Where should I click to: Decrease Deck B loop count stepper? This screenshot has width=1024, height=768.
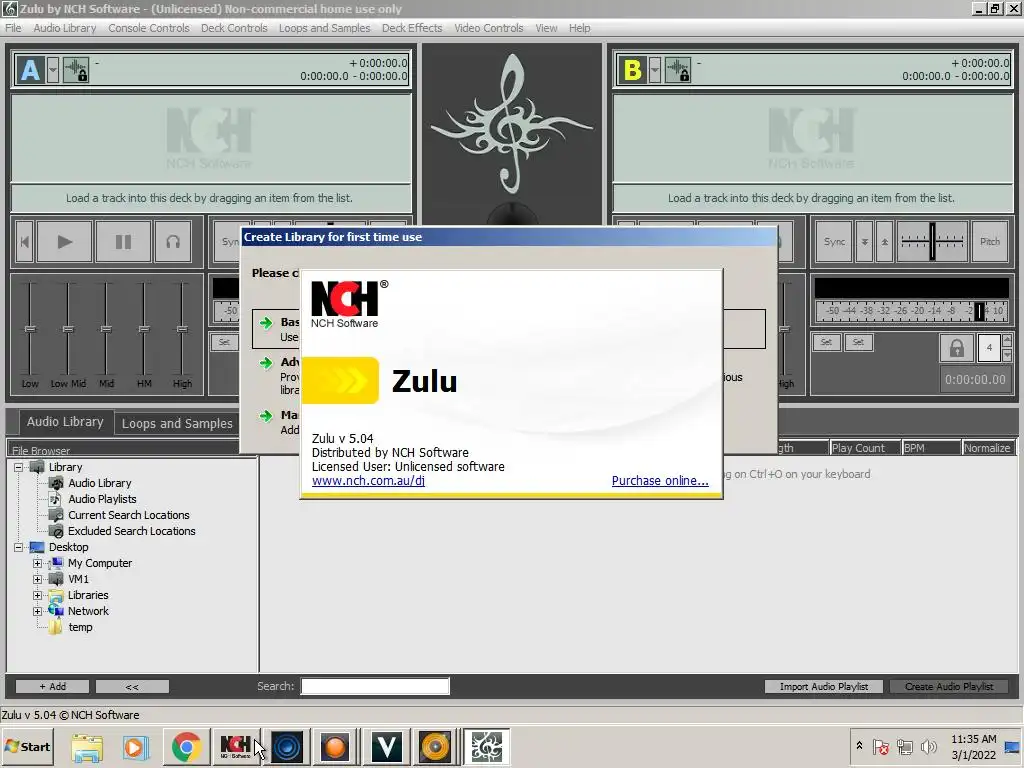pos(1006,355)
